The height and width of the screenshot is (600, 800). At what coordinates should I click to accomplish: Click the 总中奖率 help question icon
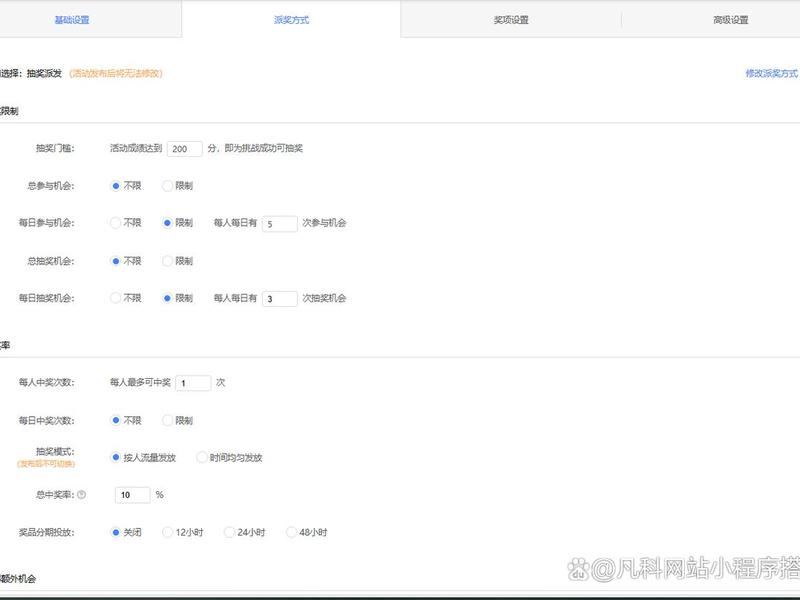[82, 494]
